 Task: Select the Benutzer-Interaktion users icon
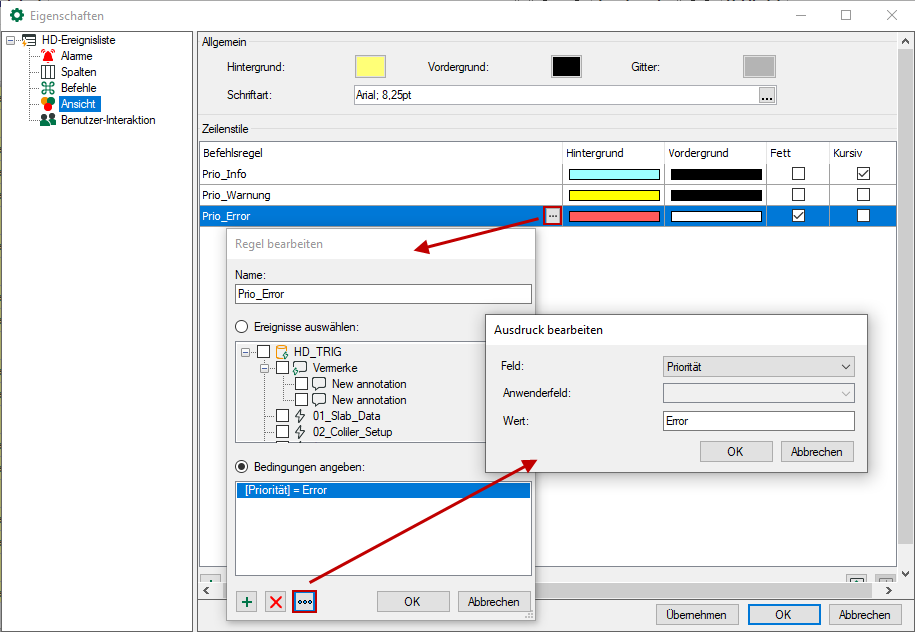(x=48, y=120)
